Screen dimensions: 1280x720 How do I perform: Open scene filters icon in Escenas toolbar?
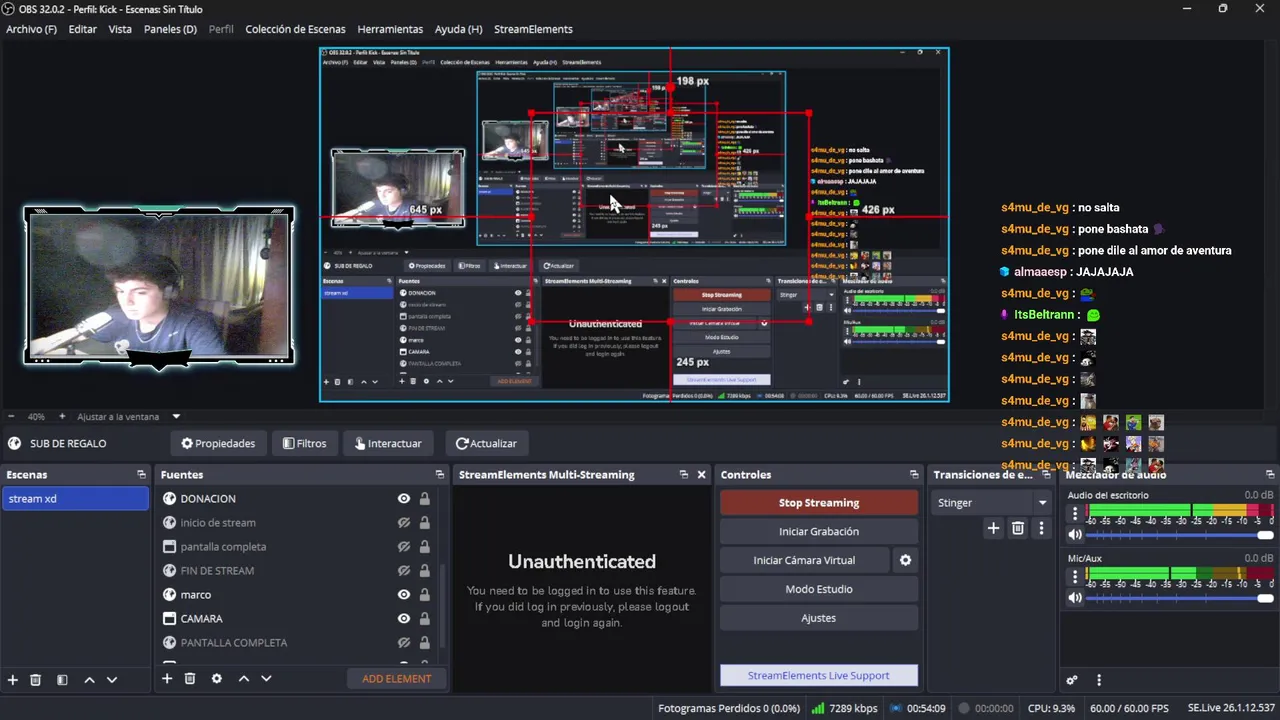tap(62, 679)
